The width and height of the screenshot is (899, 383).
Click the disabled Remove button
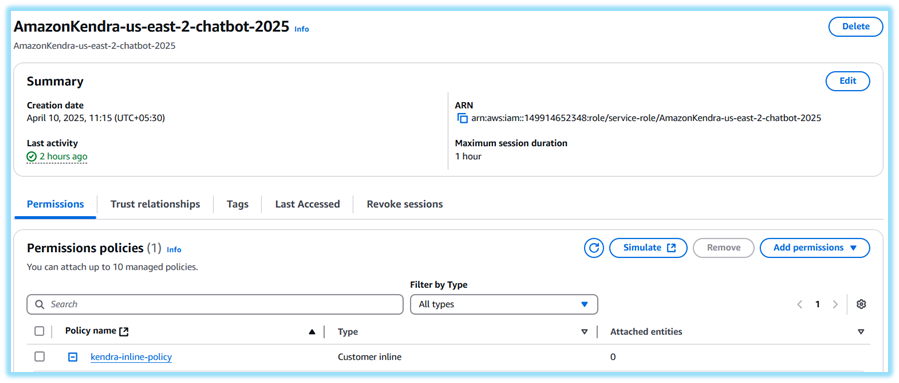[x=724, y=248]
